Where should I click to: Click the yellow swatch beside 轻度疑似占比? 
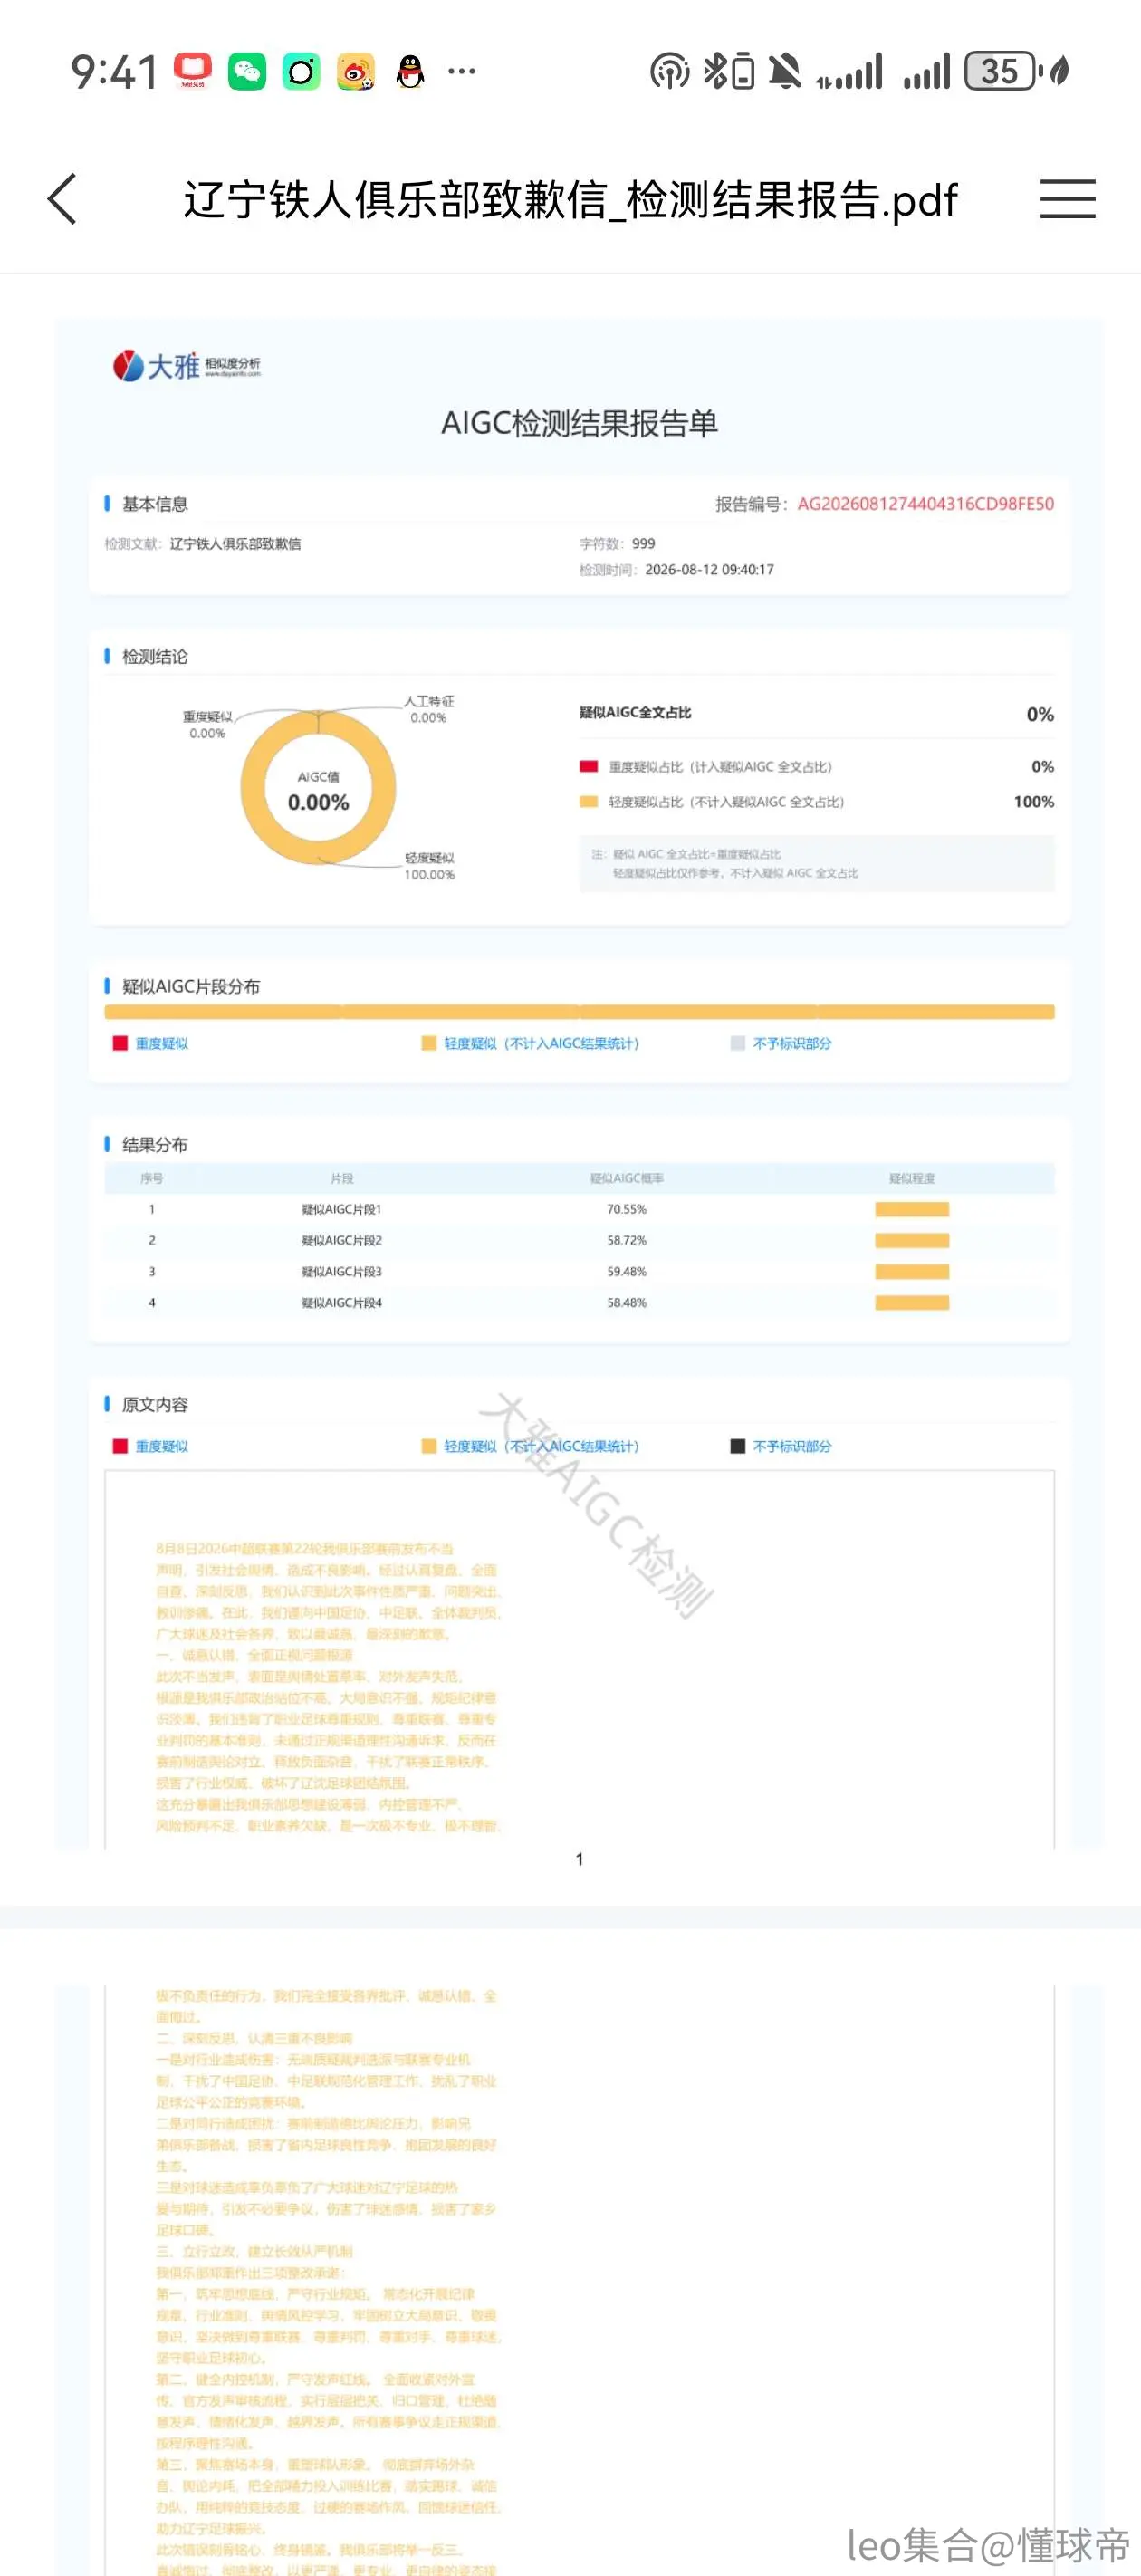588,802
